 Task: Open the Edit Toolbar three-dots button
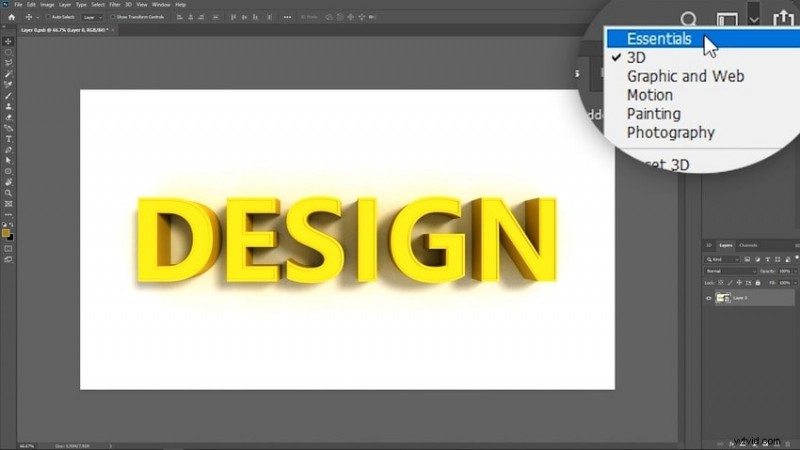pyautogui.click(x=8, y=214)
